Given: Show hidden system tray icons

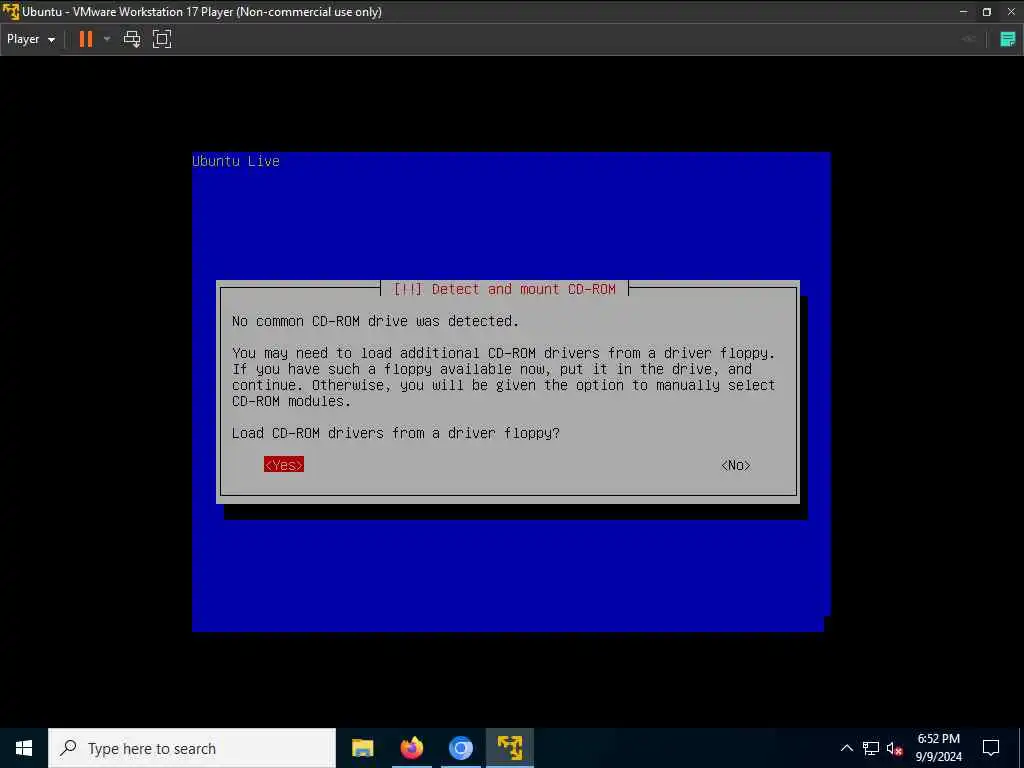Looking at the screenshot, I should [846, 748].
